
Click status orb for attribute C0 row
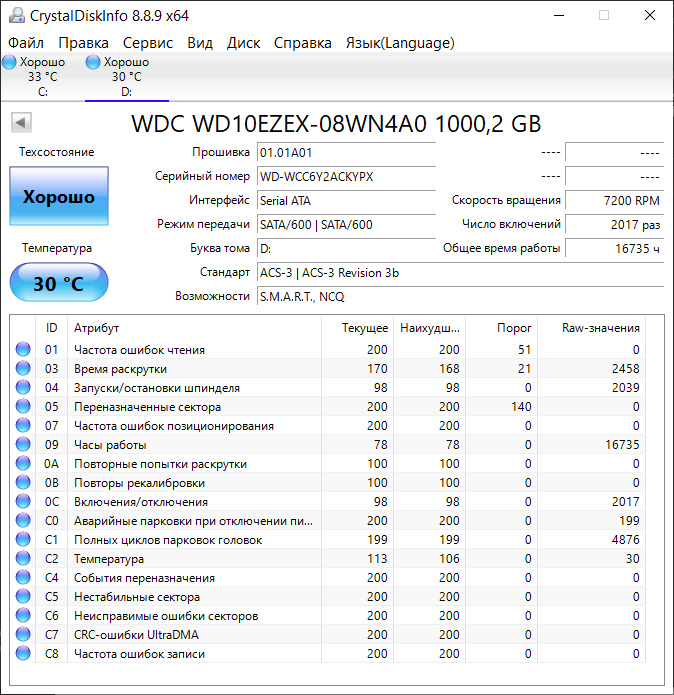(x=23, y=520)
